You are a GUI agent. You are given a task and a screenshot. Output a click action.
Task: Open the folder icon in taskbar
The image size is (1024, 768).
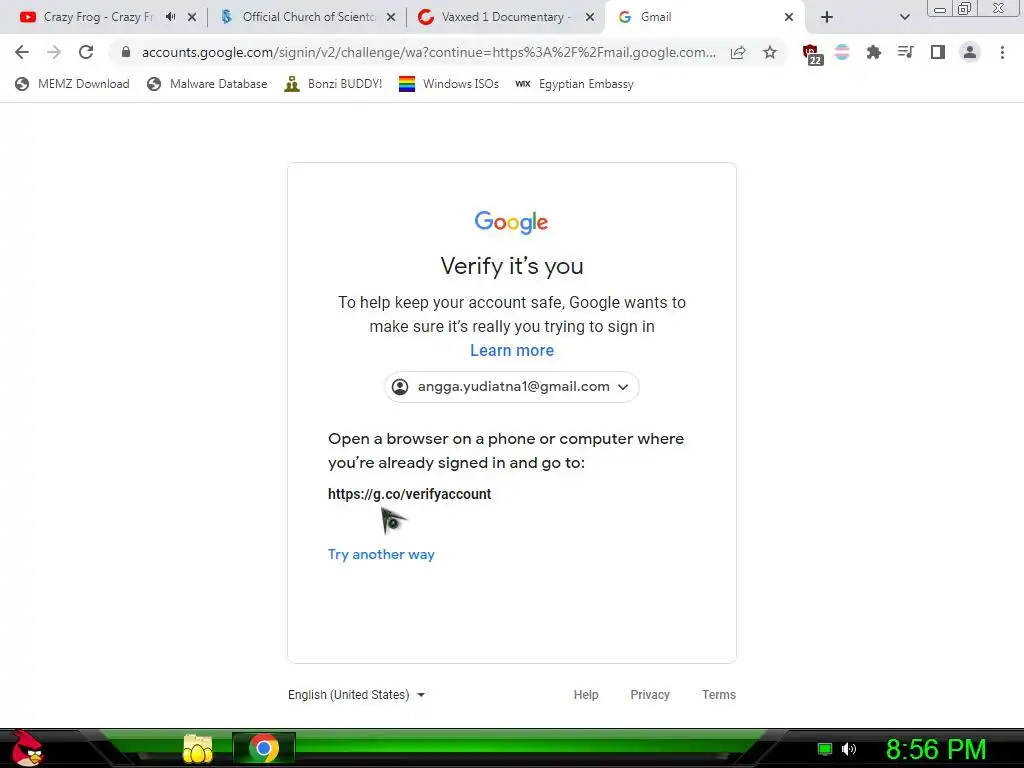pos(198,748)
